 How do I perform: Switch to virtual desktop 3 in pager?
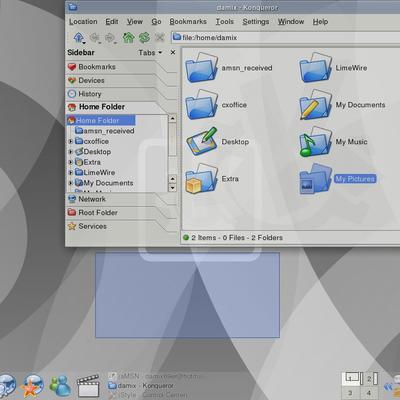tap(351, 393)
